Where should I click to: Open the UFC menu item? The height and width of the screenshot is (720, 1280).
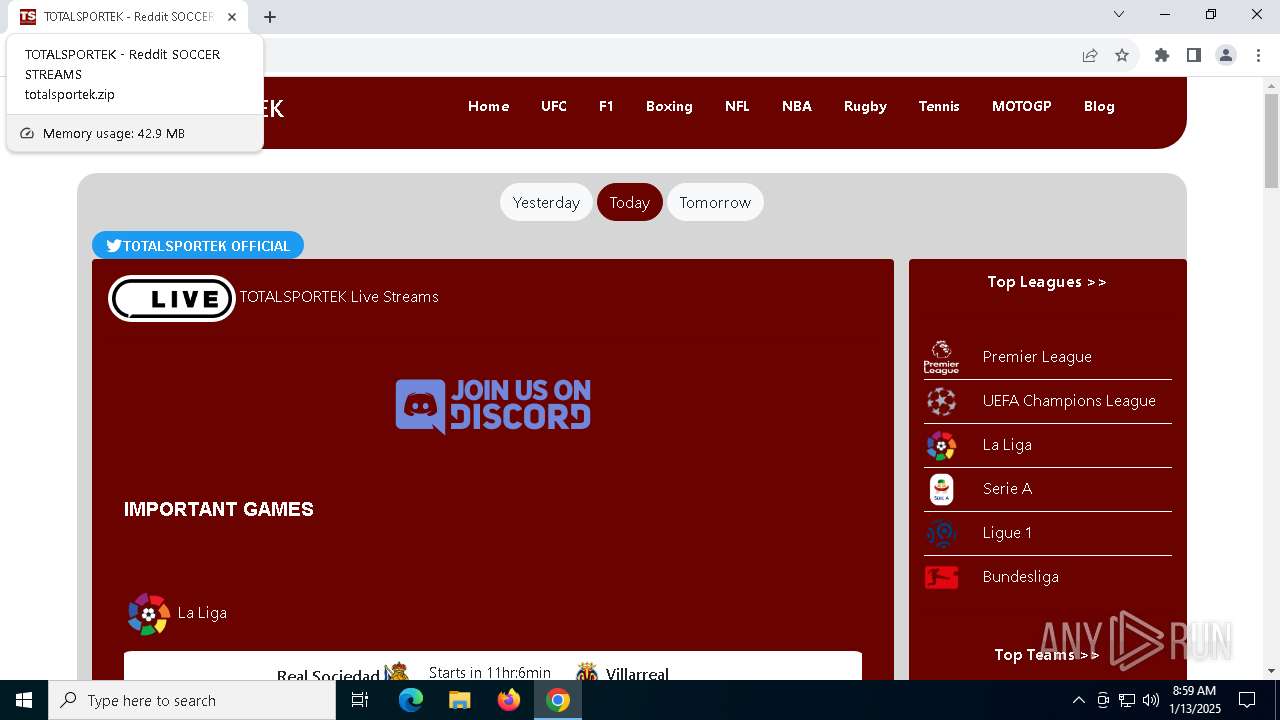554,106
